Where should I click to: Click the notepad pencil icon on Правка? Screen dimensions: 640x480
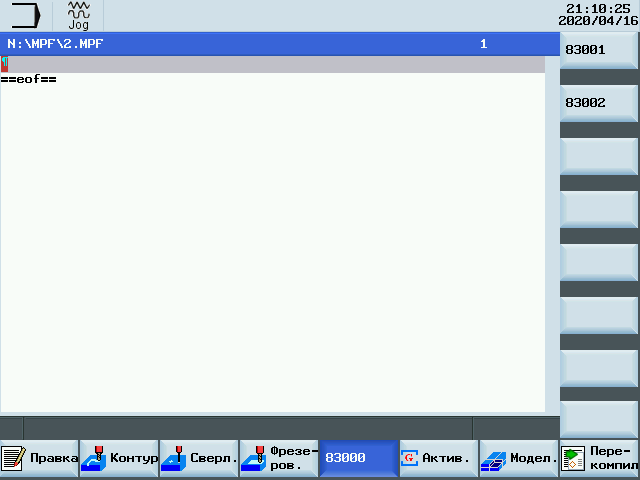(13, 458)
